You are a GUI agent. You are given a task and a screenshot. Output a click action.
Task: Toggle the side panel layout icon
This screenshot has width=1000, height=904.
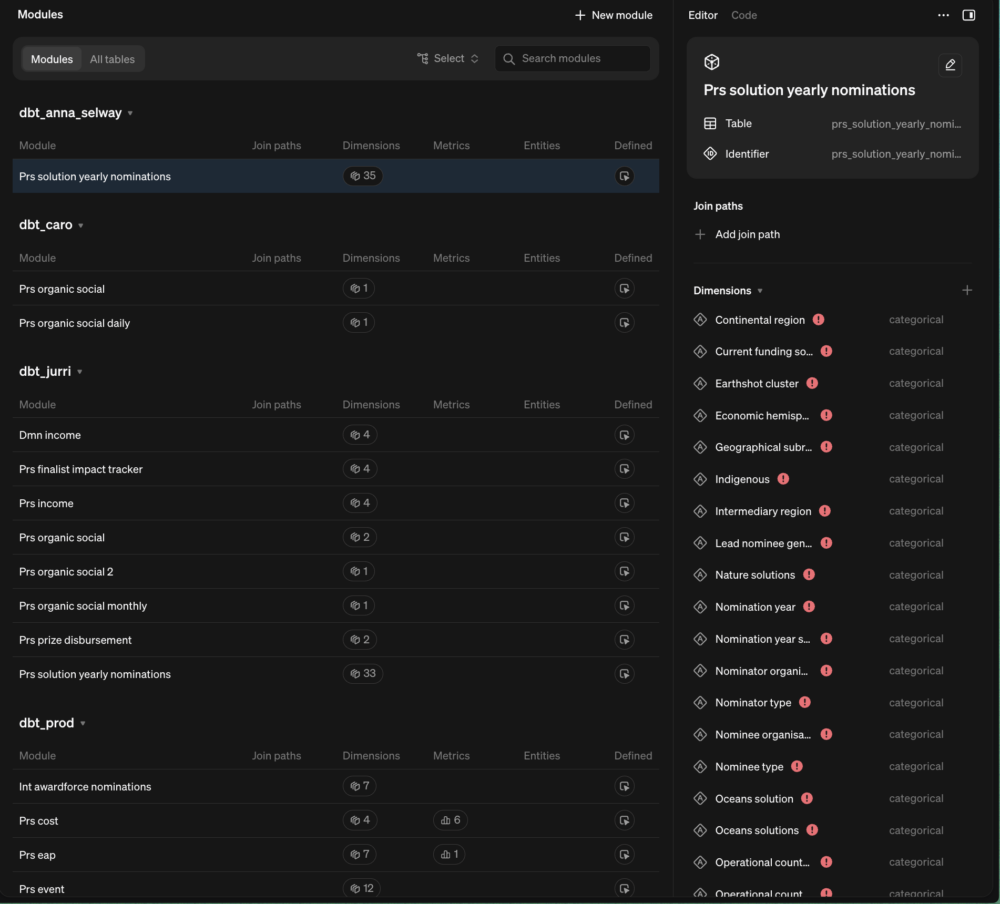pyautogui.click(x=968, y=15)
